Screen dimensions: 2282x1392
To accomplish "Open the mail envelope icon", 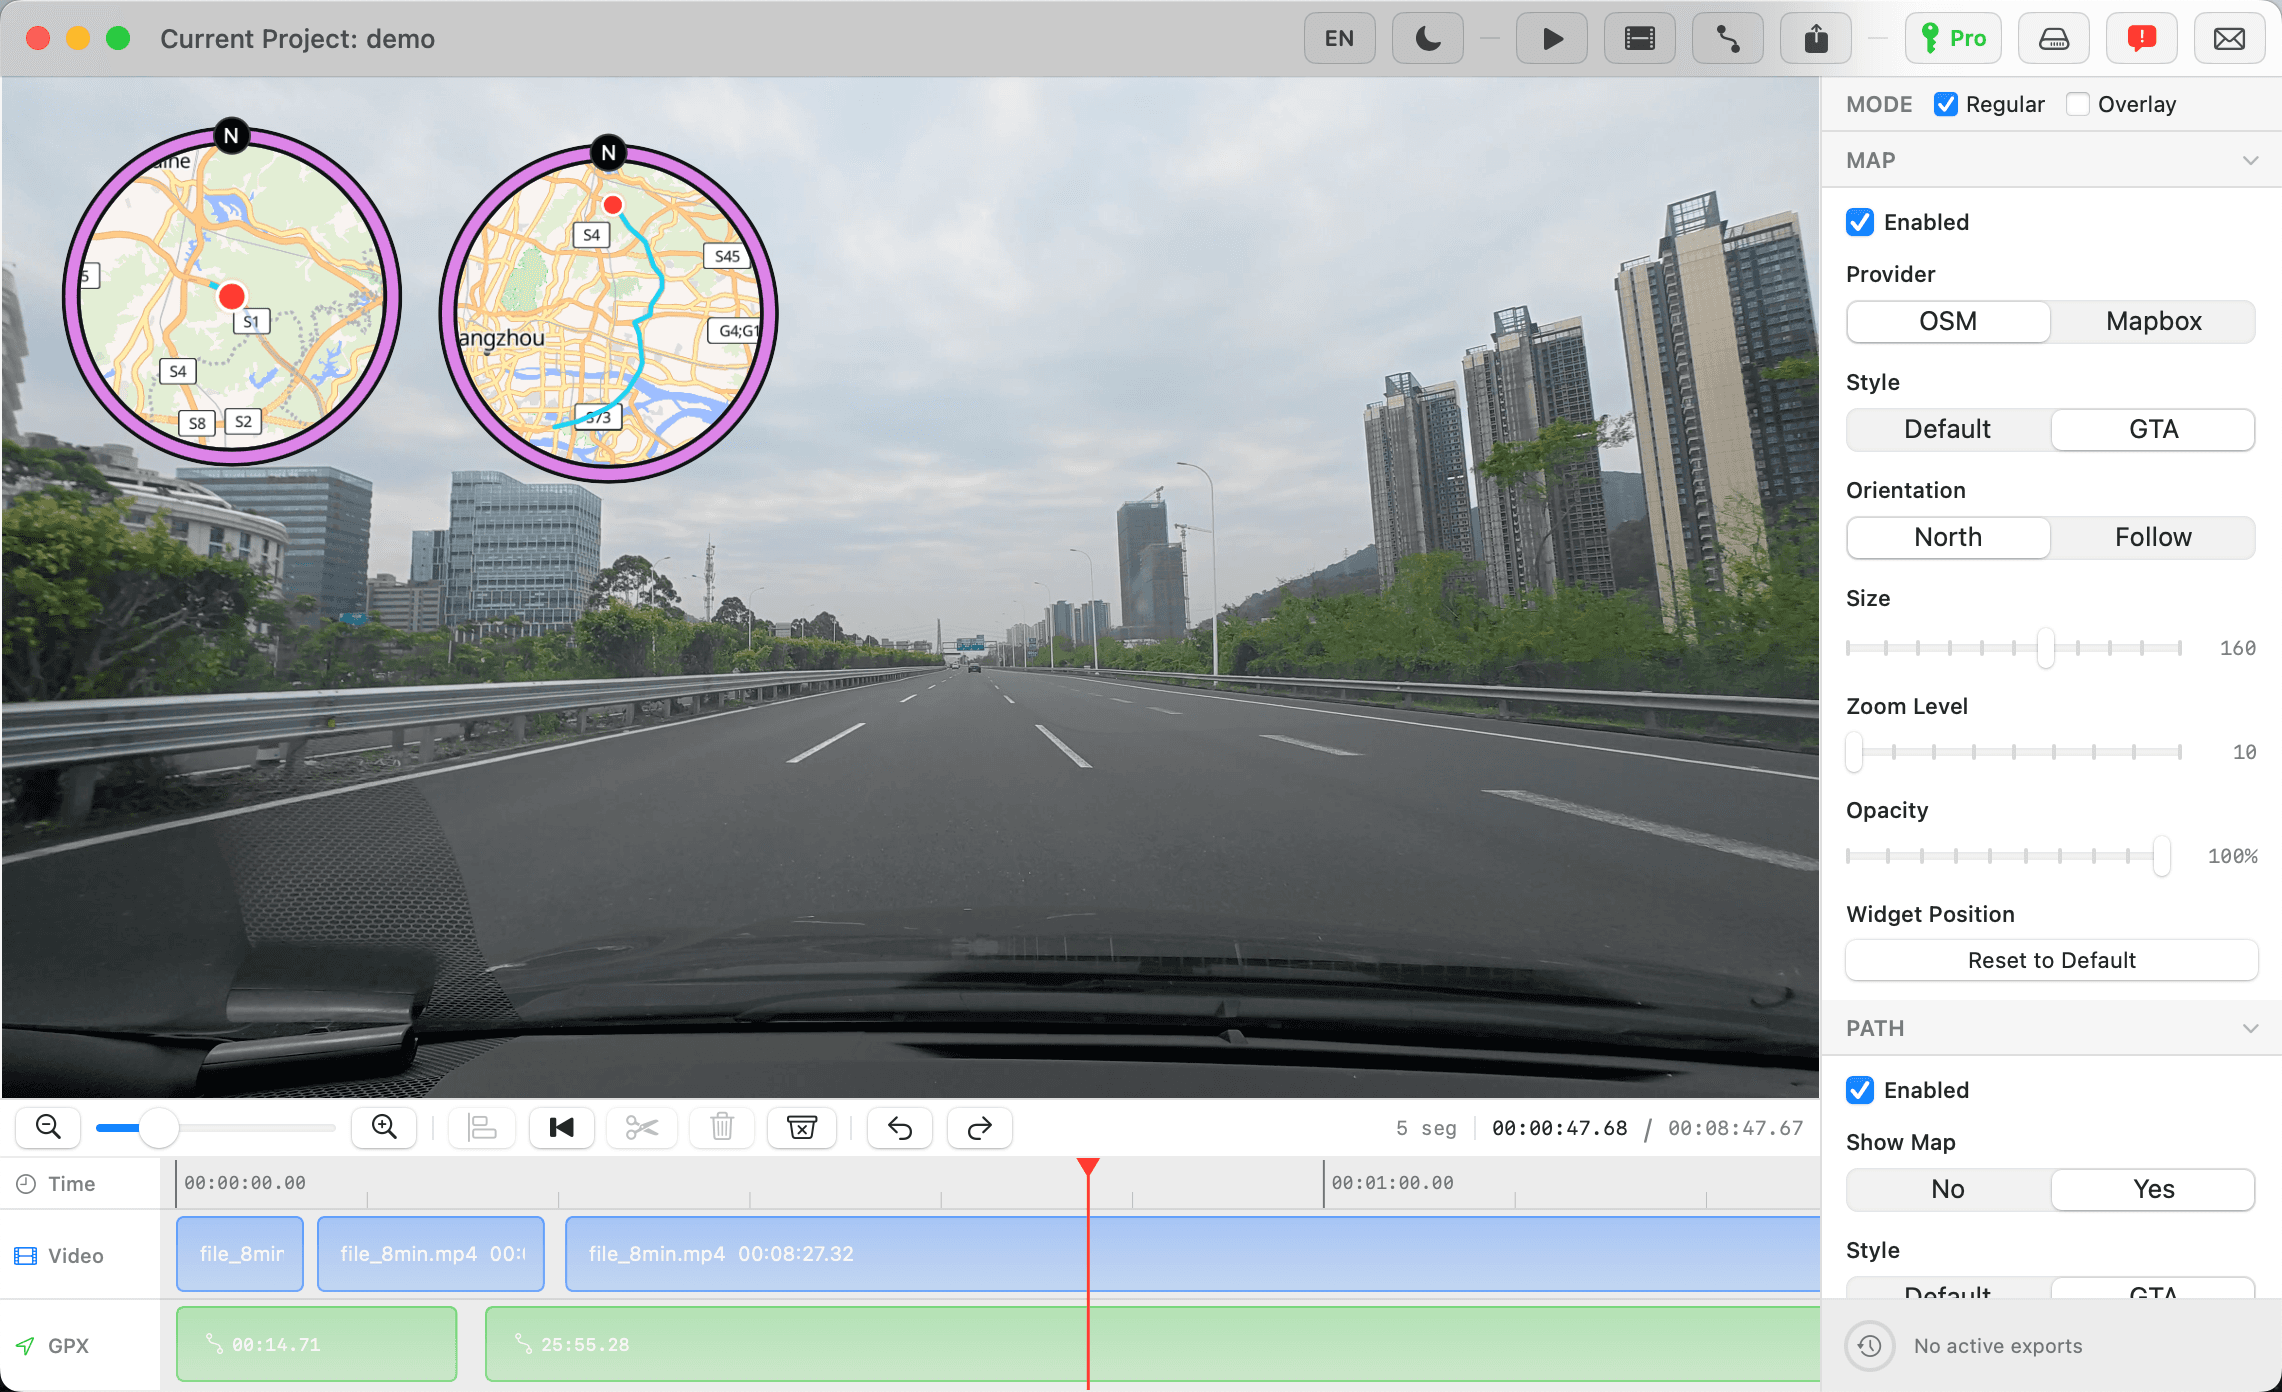I will tap(2229, 39).
